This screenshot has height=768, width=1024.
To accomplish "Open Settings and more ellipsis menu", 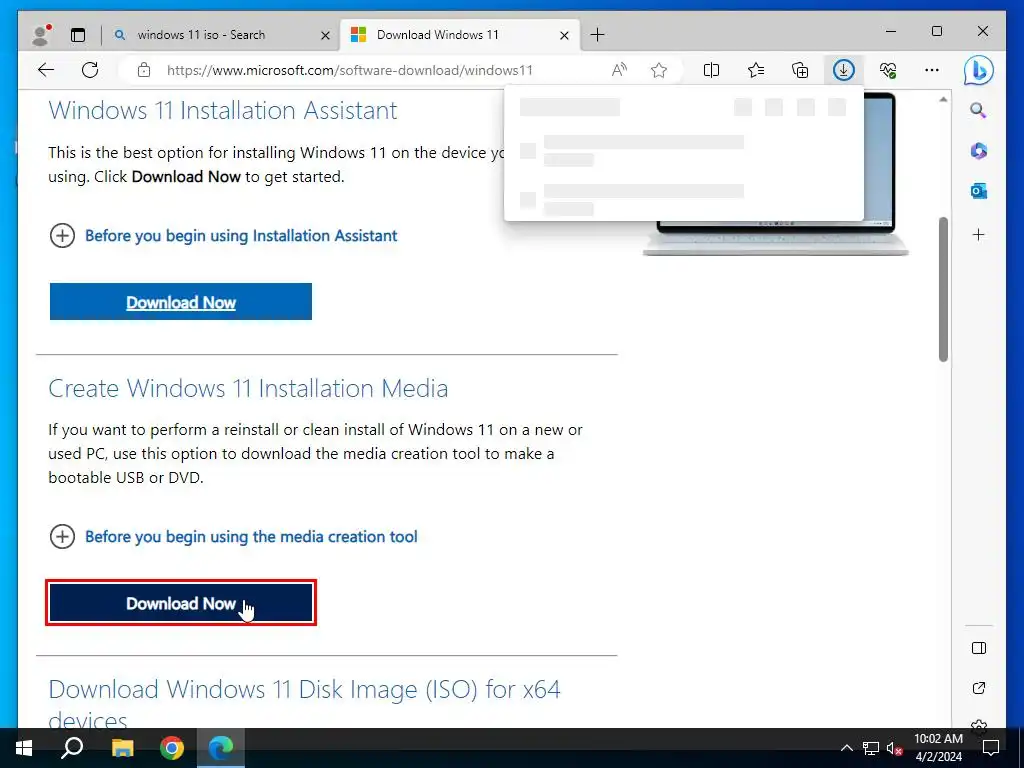I will [932, 70].
